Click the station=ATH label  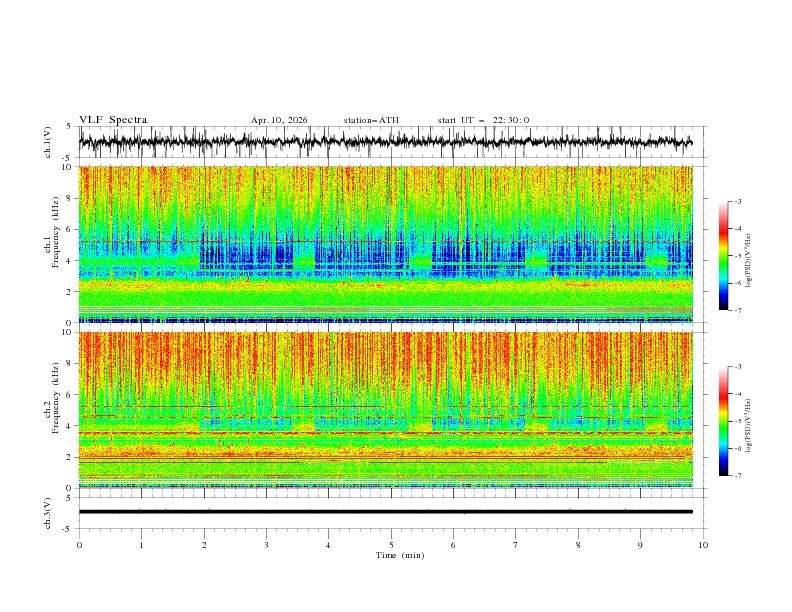[x=371, y=120]
